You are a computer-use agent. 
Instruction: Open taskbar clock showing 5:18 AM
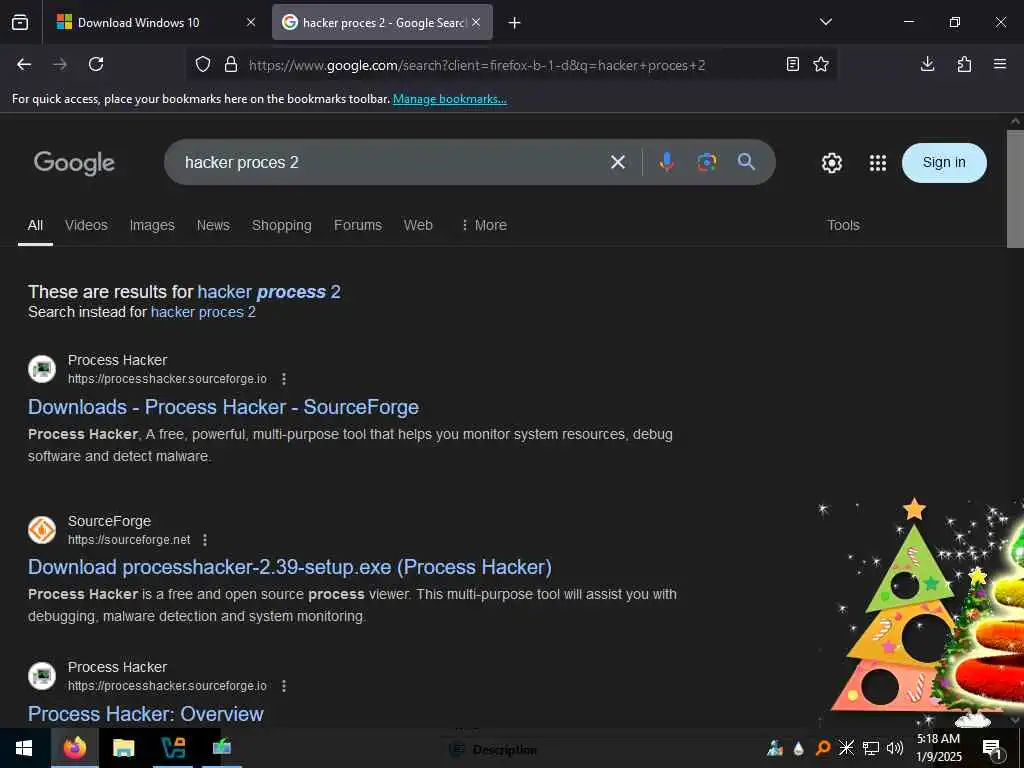[939, 748]
